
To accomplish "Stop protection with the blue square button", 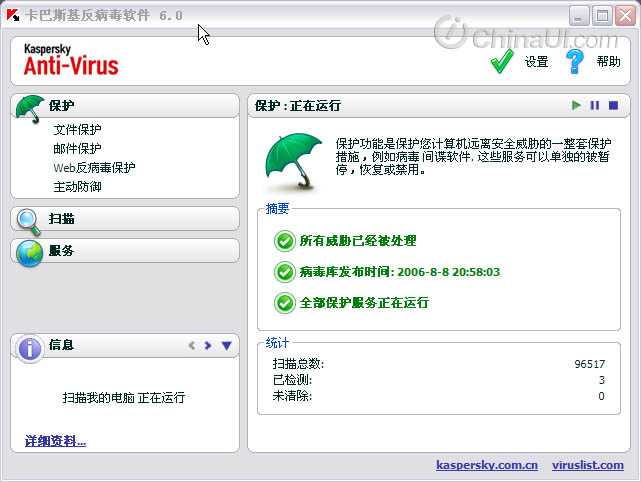I will click(613, 105).
